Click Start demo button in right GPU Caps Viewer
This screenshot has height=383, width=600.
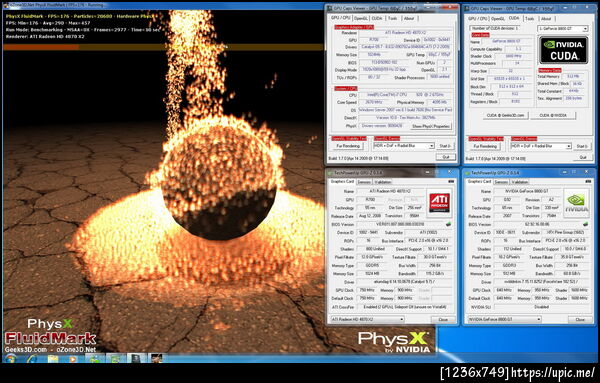coord(582,146)
